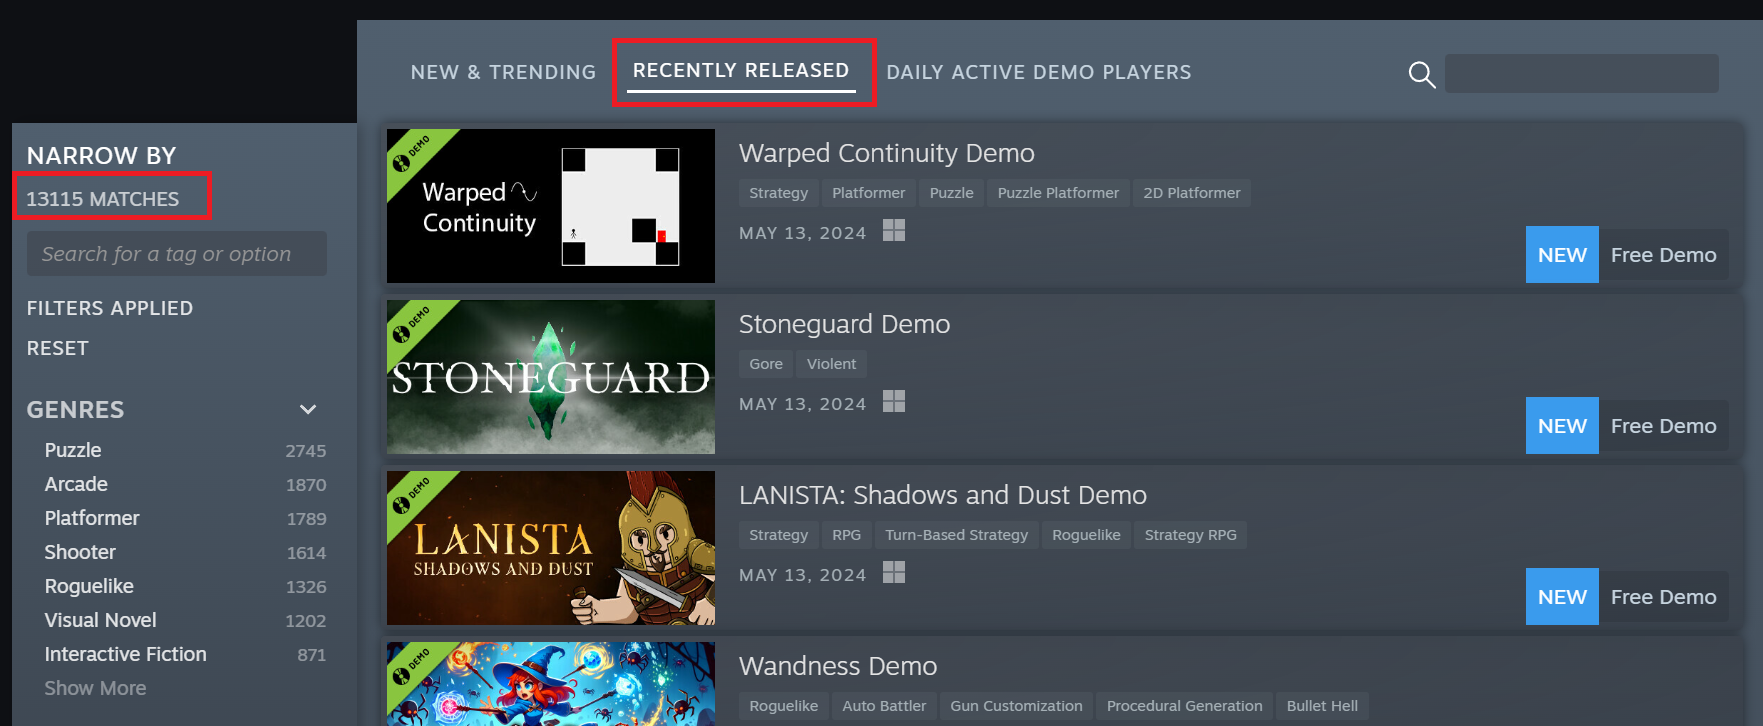
Task: Select the Recently Released tab
Action: click(741, 71)
